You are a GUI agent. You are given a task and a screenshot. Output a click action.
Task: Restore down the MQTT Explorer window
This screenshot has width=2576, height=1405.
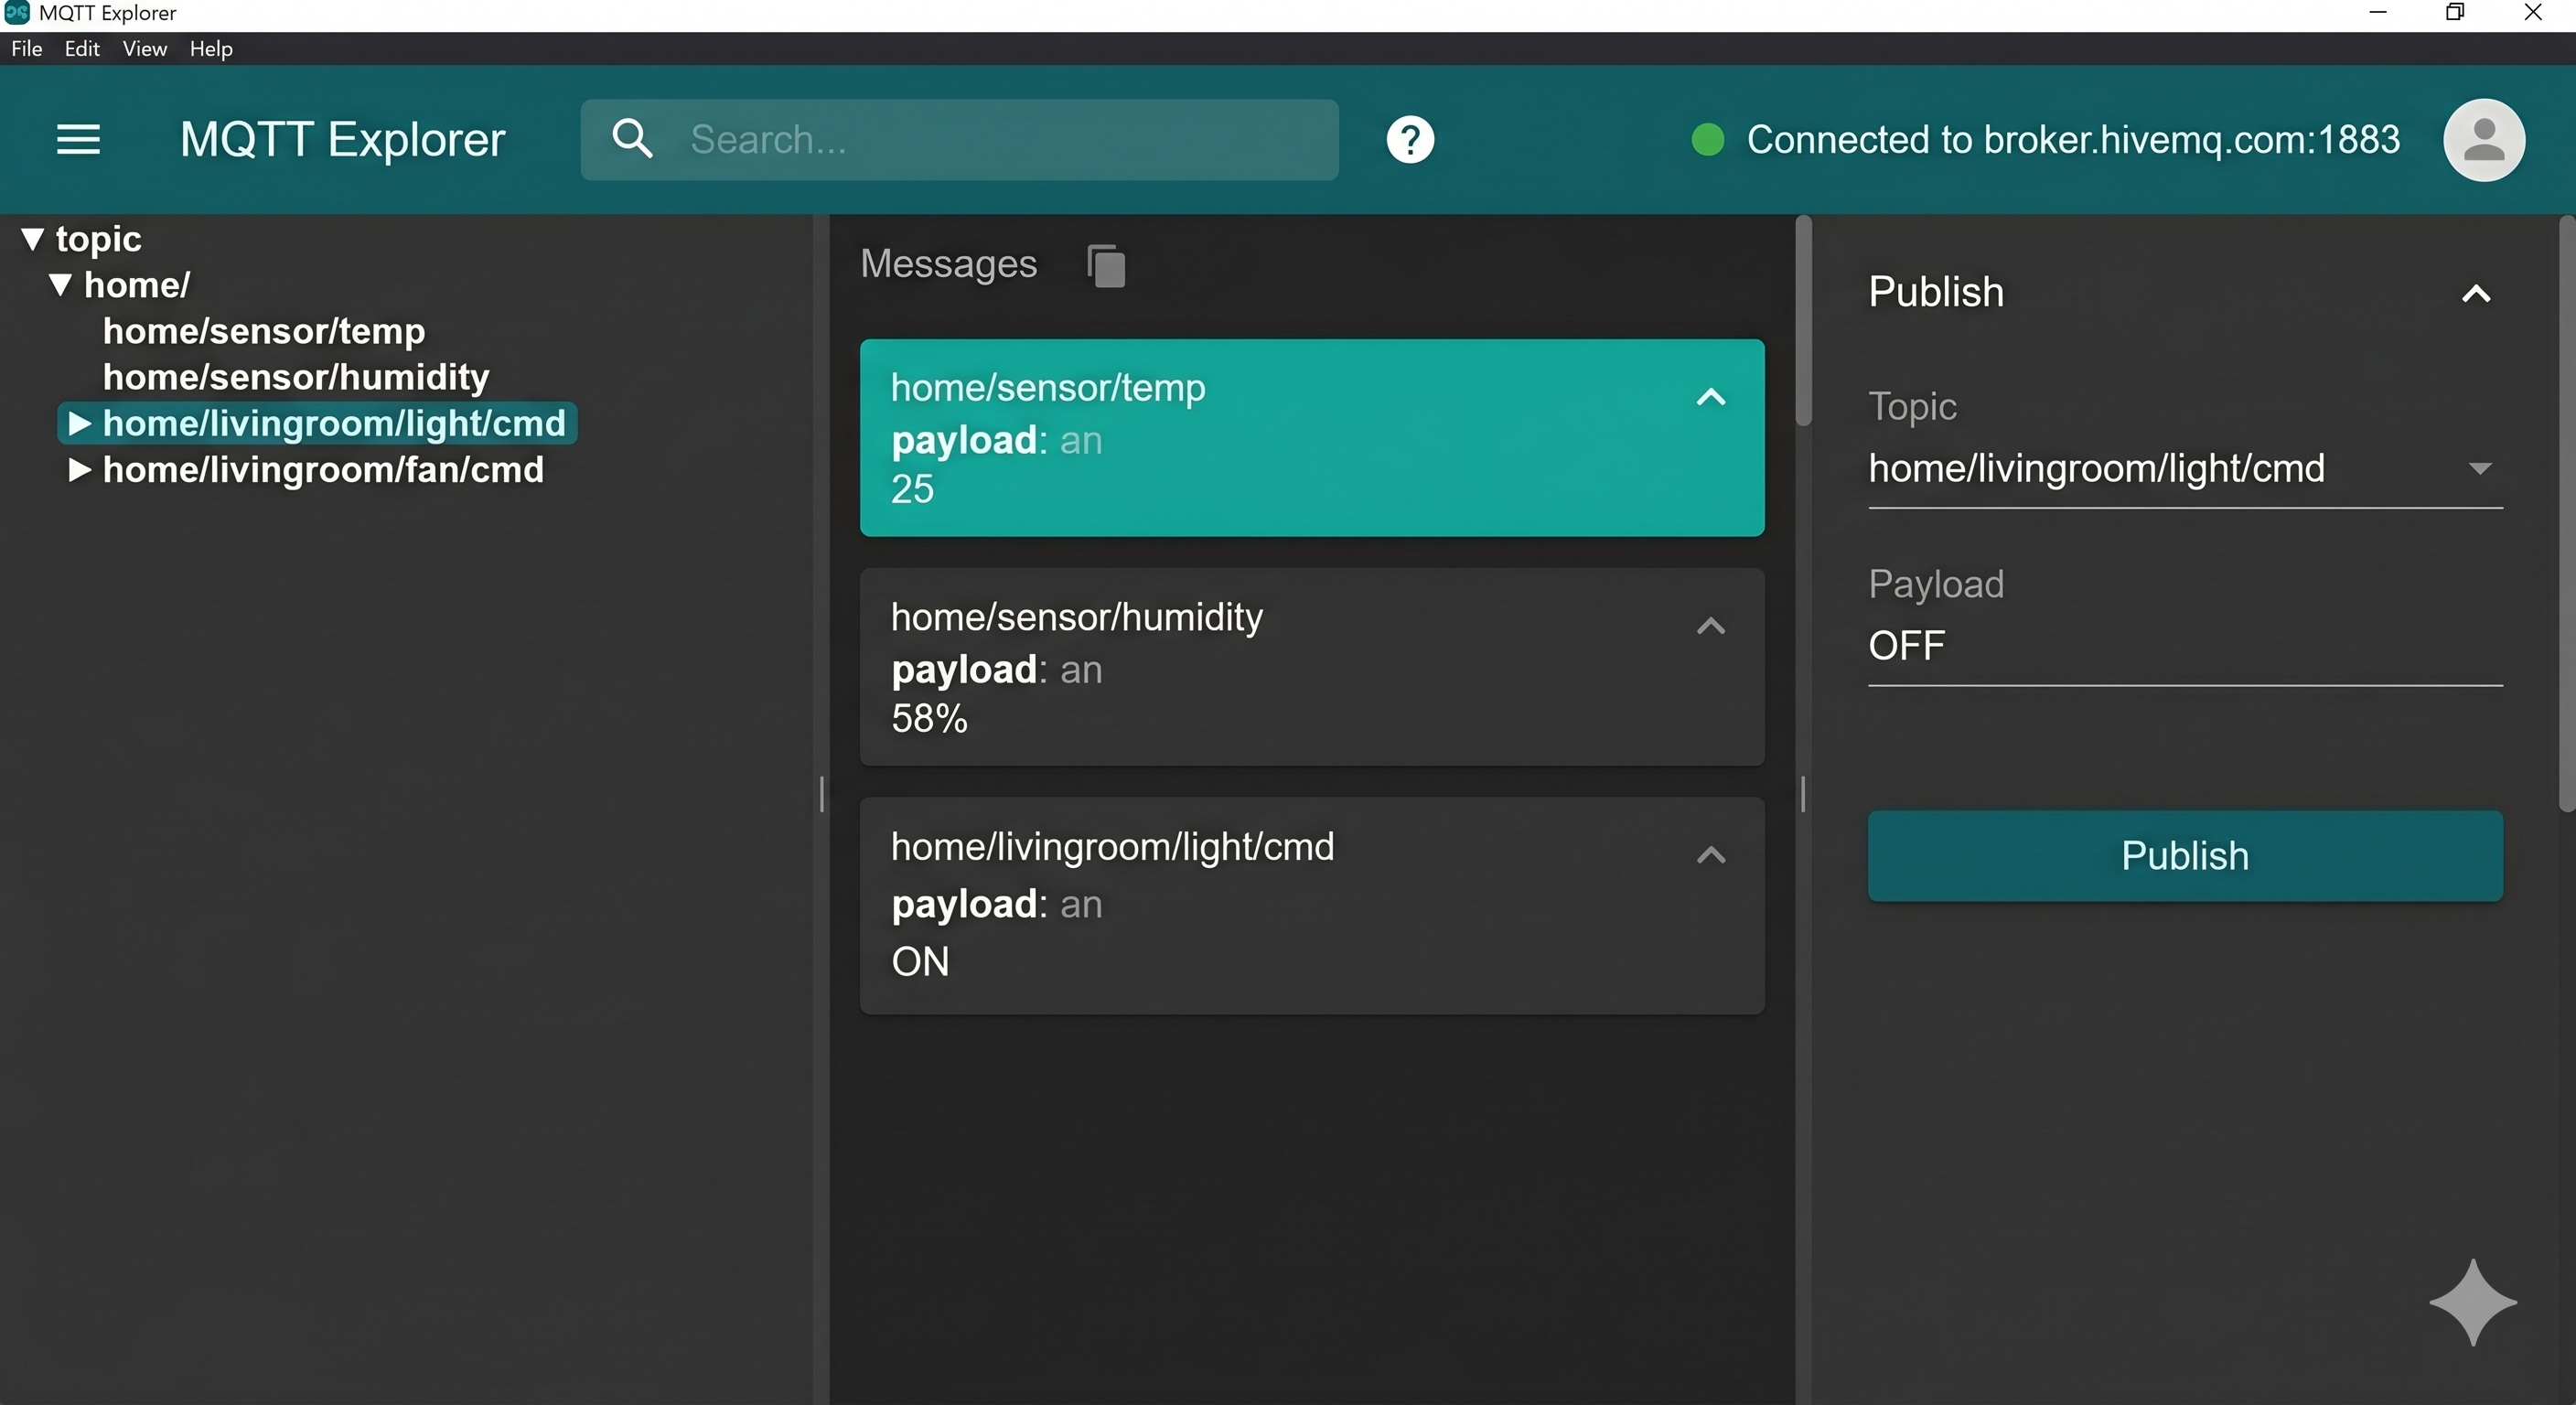pos(2455,12)
